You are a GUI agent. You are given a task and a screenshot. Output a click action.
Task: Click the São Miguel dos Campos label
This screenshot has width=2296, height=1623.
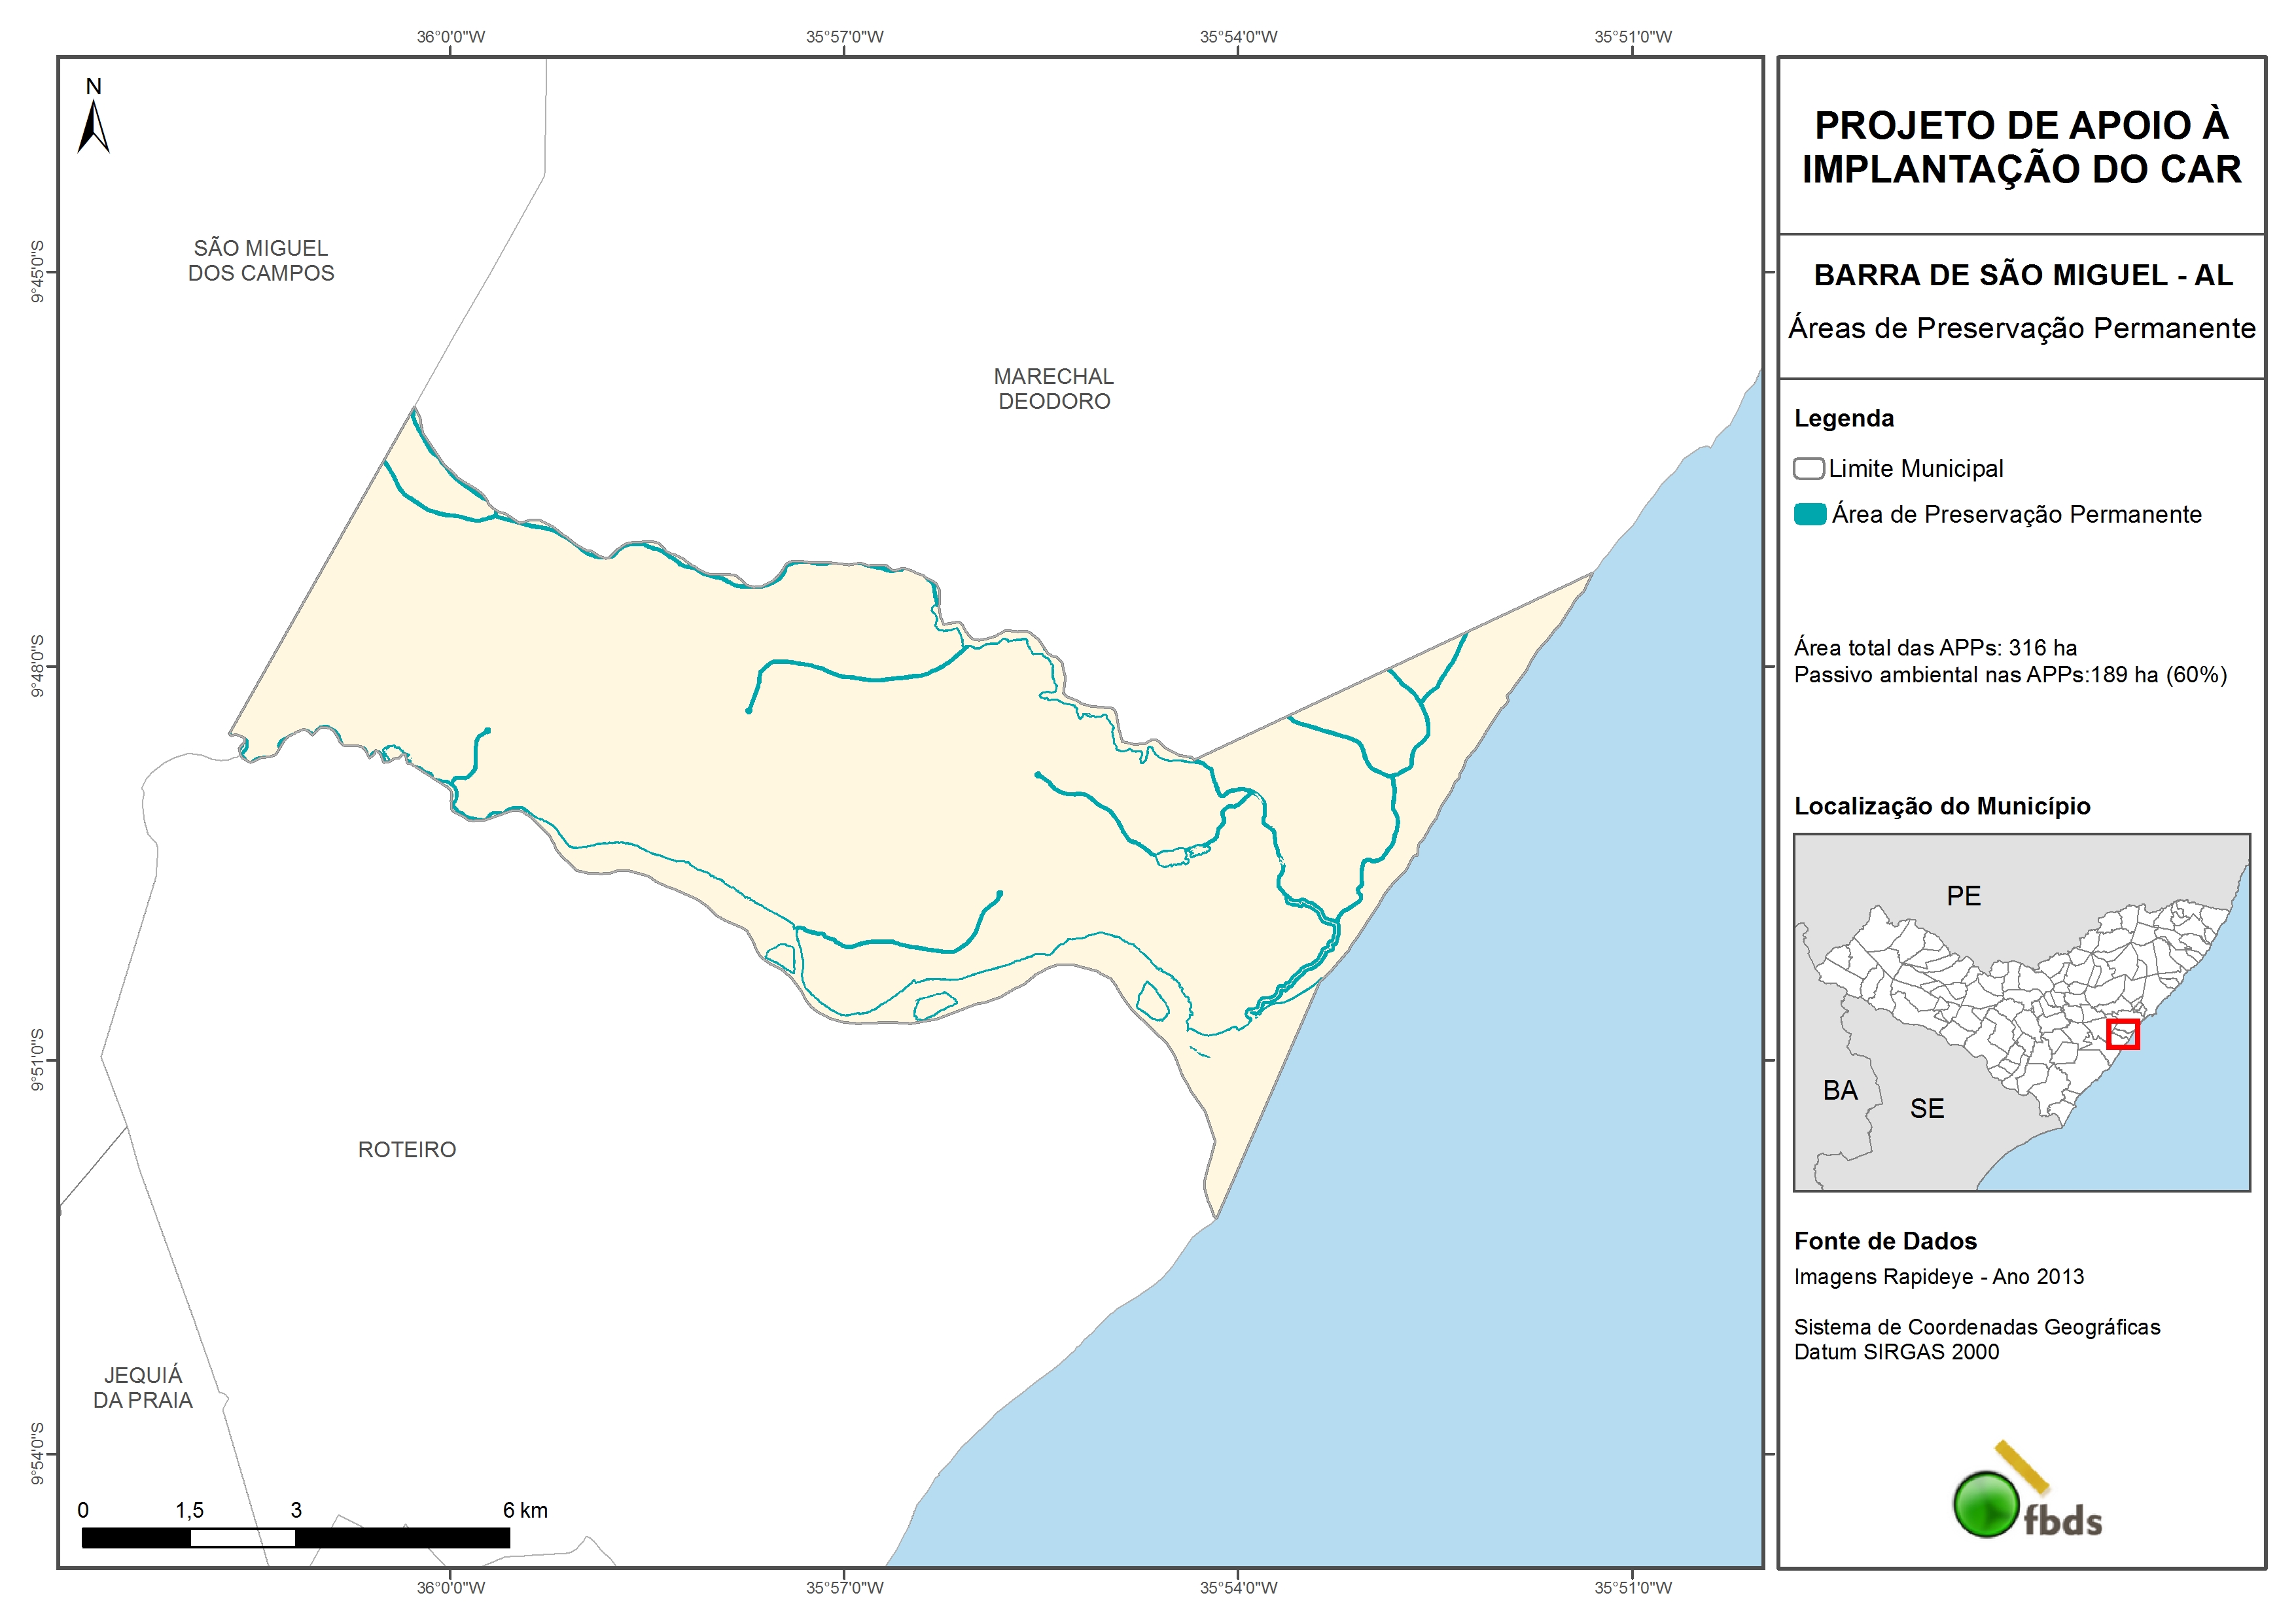click(x=261, y=261)
